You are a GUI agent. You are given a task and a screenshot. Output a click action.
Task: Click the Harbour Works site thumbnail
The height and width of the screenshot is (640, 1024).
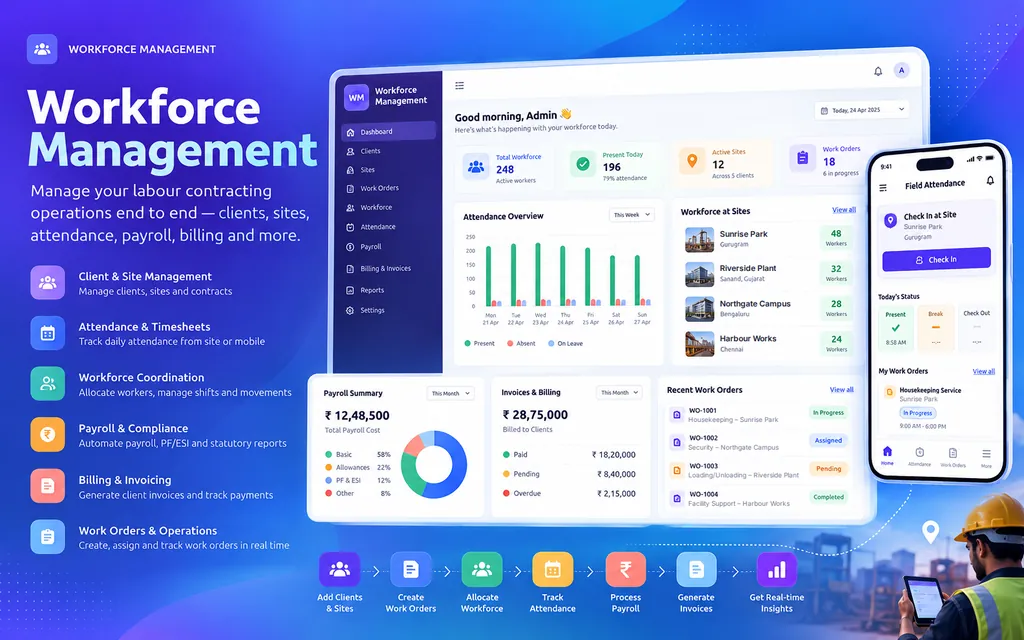[699, 344]
